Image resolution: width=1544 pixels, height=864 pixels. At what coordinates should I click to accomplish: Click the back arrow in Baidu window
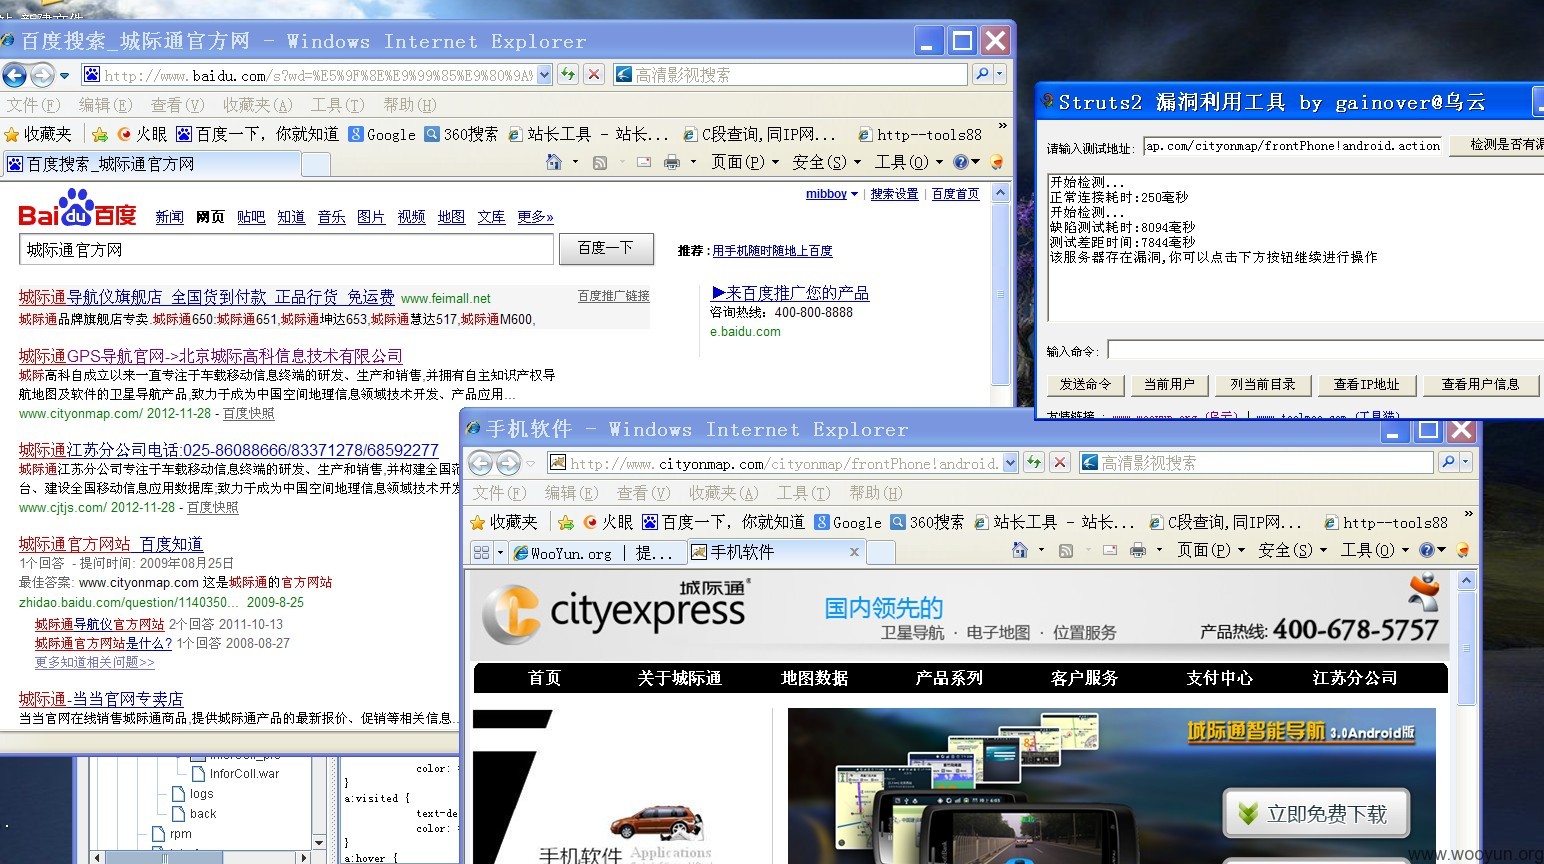tap(14, 75)
